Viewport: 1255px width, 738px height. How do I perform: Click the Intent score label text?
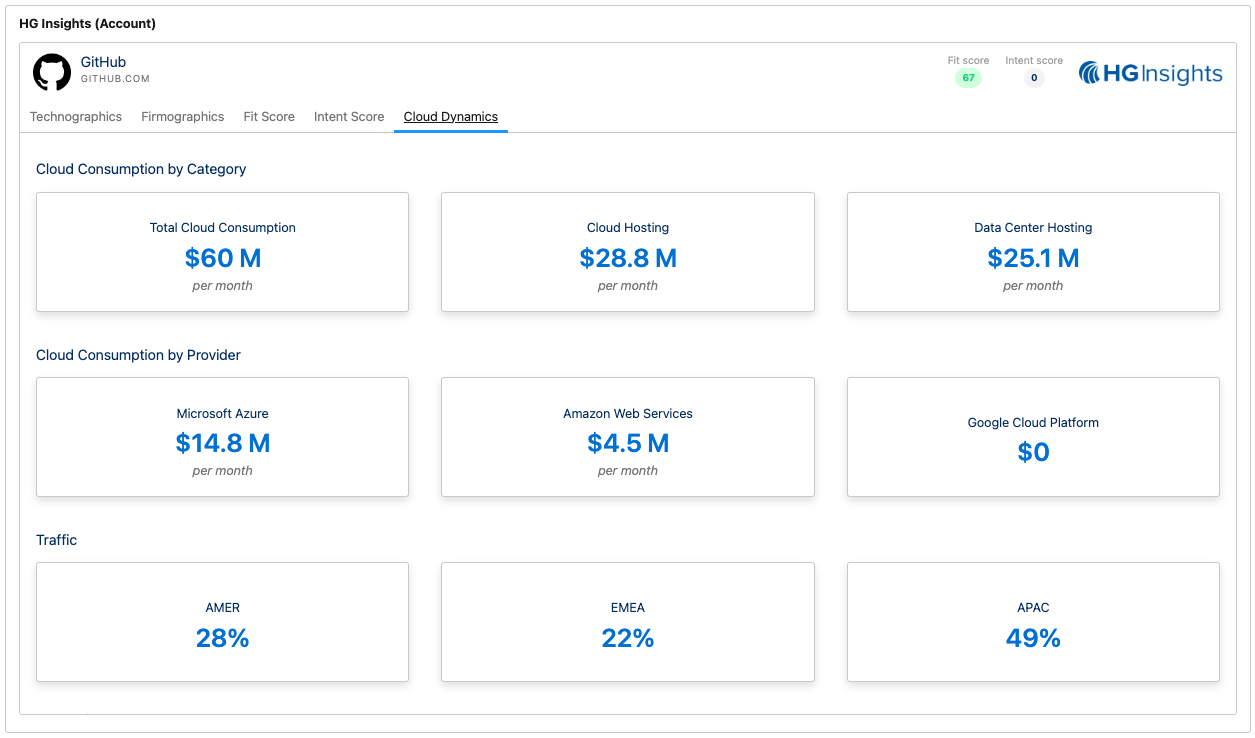pos(1034,61)
